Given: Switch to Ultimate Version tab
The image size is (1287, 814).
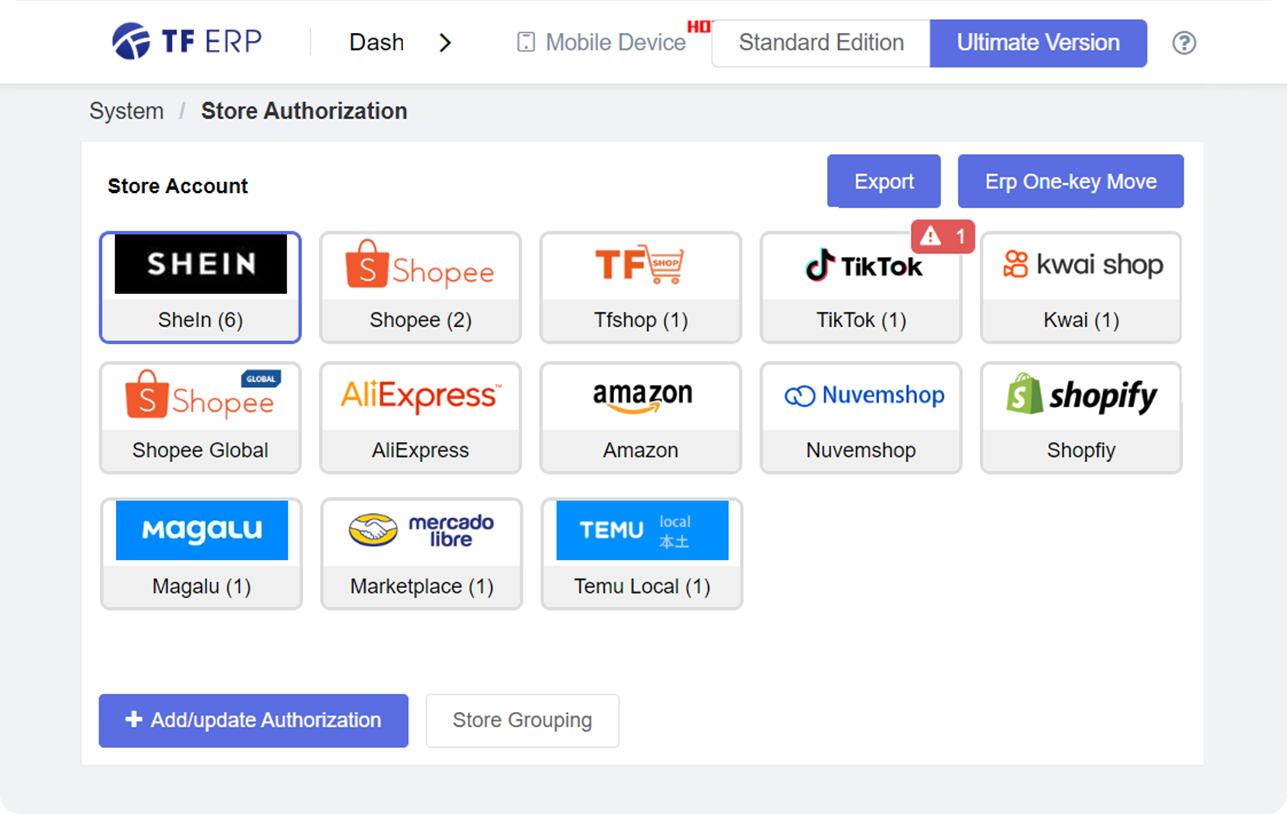Looking at the screenshot, I should click(x=1038, y=43).
